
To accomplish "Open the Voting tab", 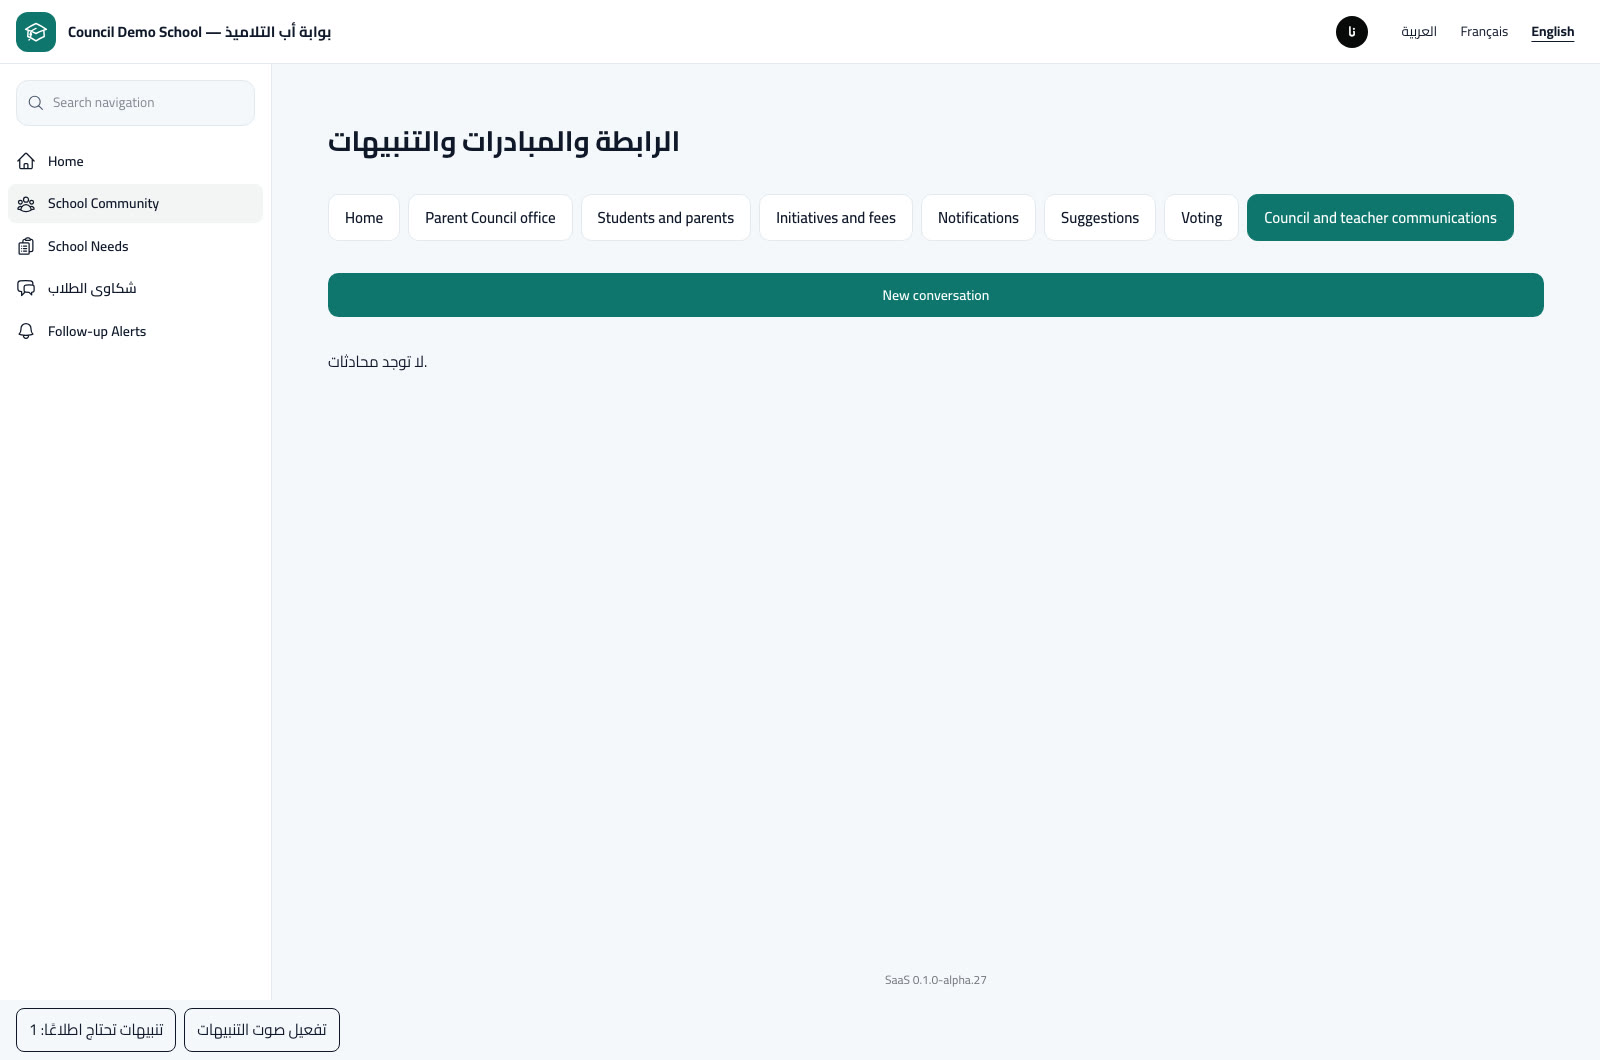I will [x=1201, y=218].
